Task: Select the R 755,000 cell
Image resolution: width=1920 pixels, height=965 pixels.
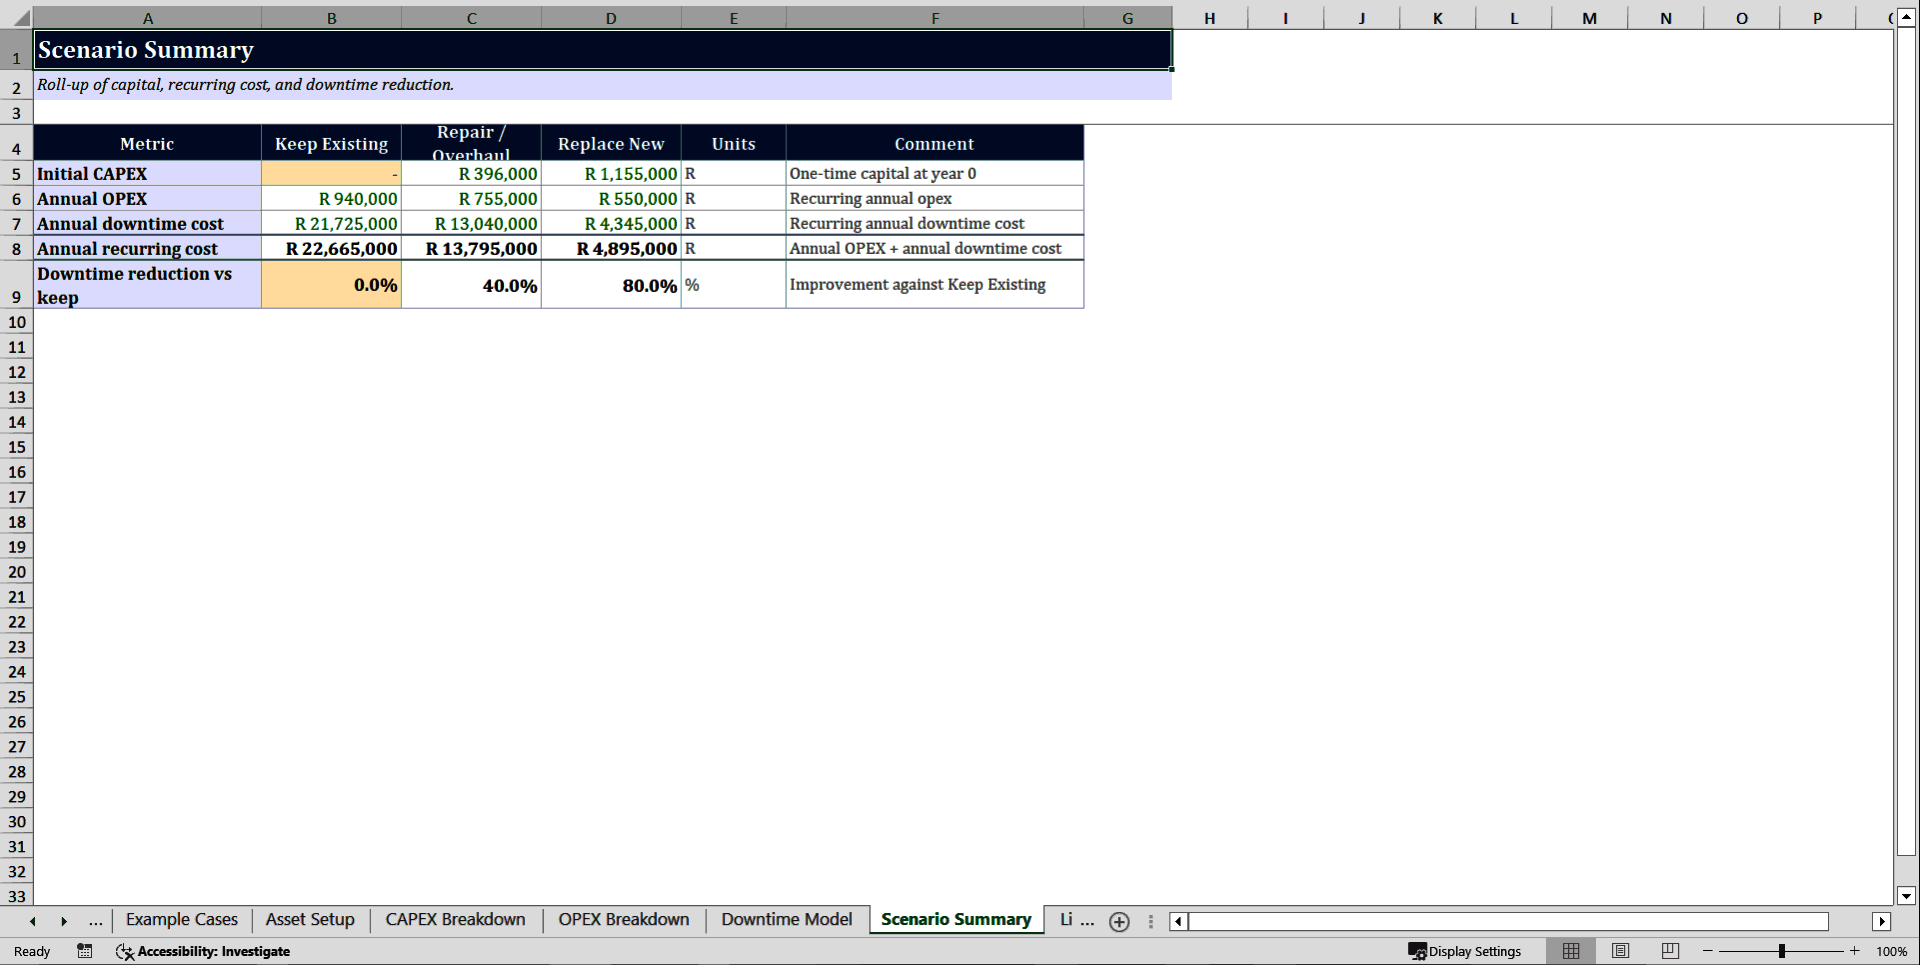Action: pos(471,198)
